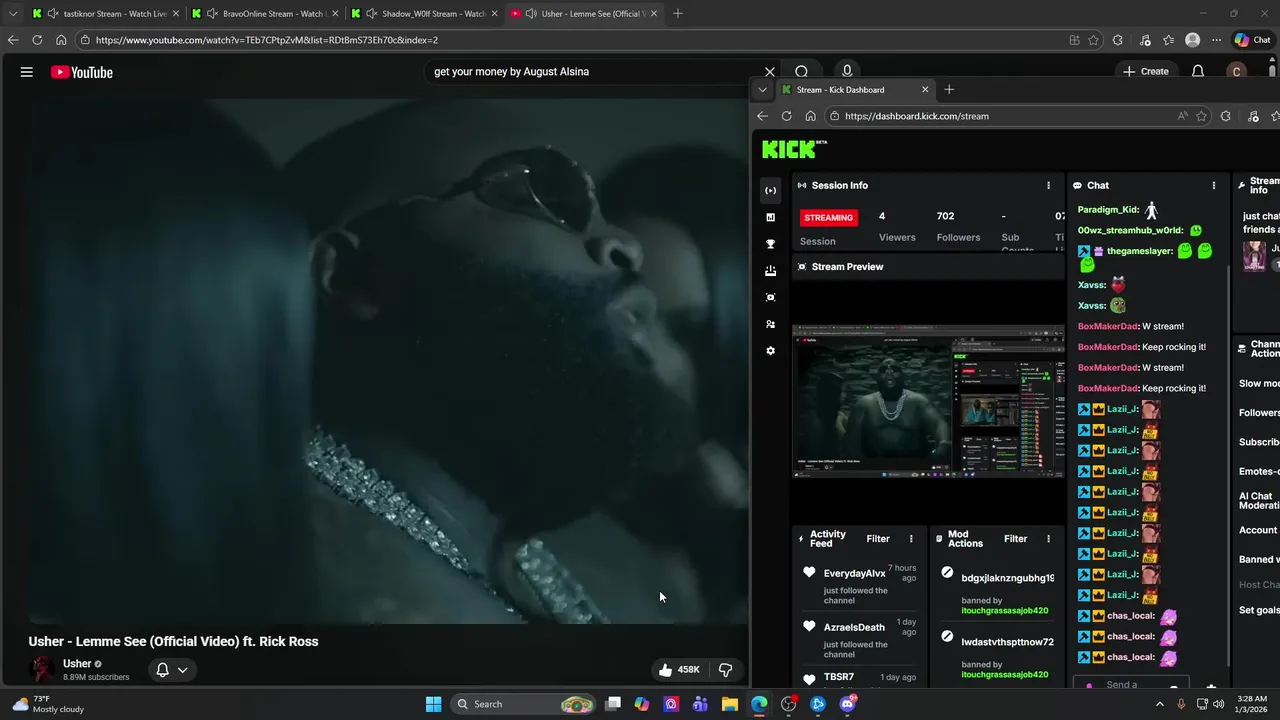Unmute the Shadow_W0lf Stream tab audio icon
1280x720 pixels.
(x=372, y=14)
